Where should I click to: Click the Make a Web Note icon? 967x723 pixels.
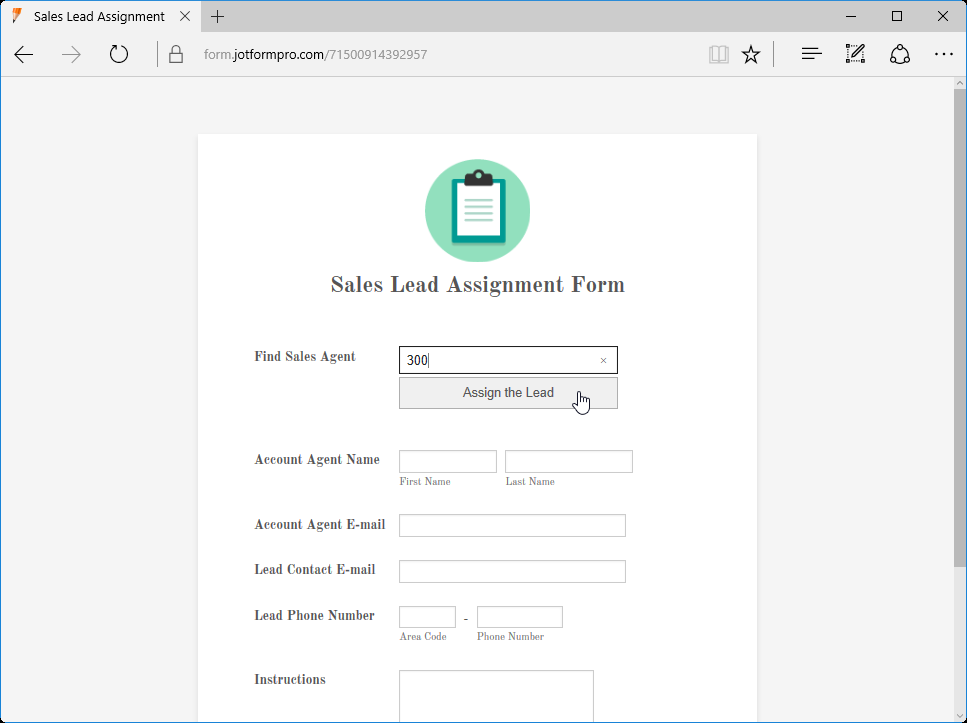pyautogui.click(x=855, y=54)
